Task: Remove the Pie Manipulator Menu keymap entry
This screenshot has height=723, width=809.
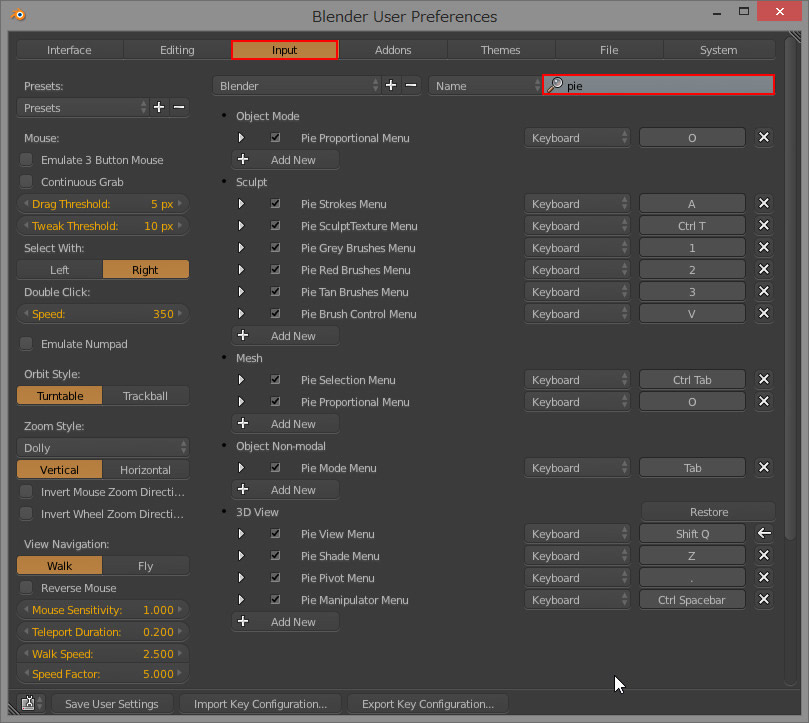Action: (764, 600)
